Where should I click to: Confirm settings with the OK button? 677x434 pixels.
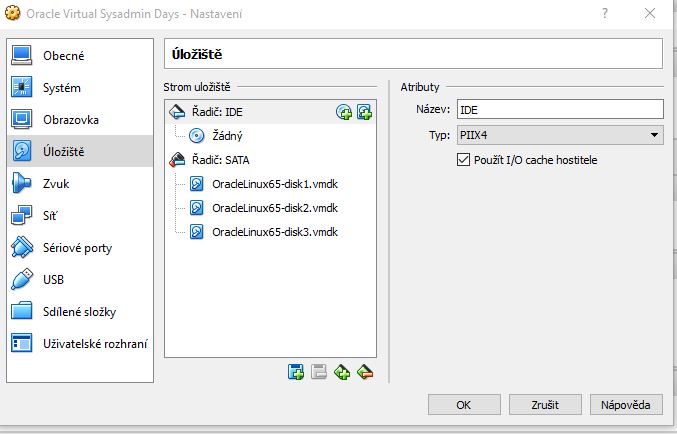464,405
